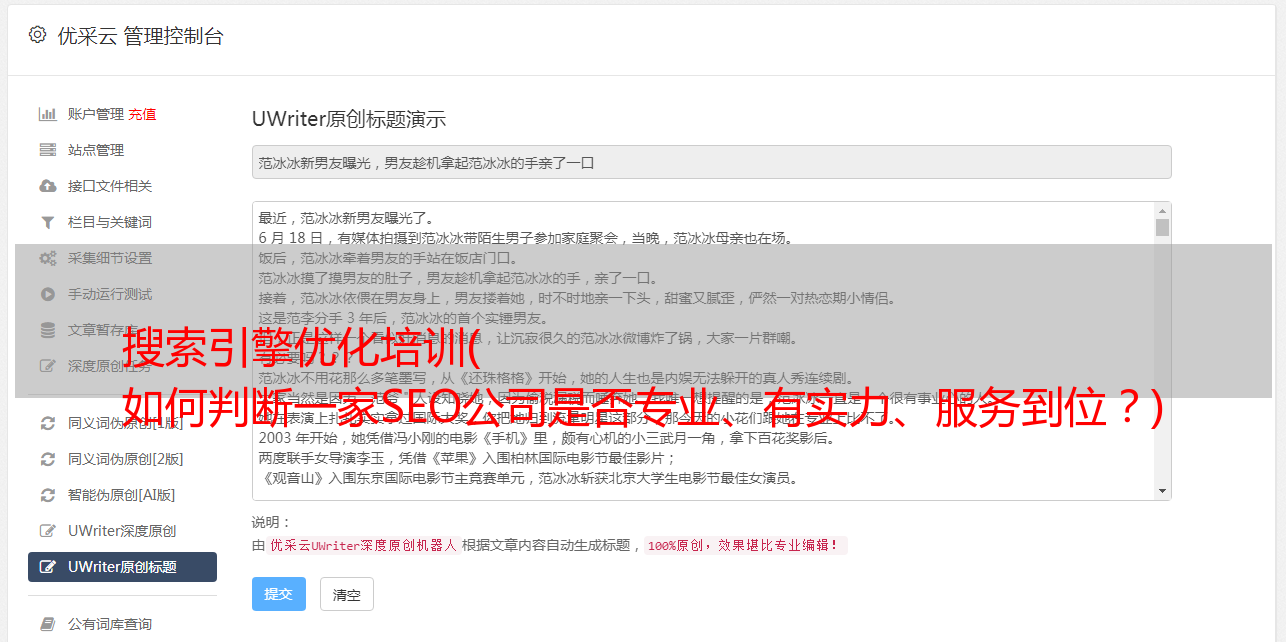Click the book icon for 公有词库查询
This screenshot has width=1286, height=642.
pyautogui.click(x=47, y=624)
